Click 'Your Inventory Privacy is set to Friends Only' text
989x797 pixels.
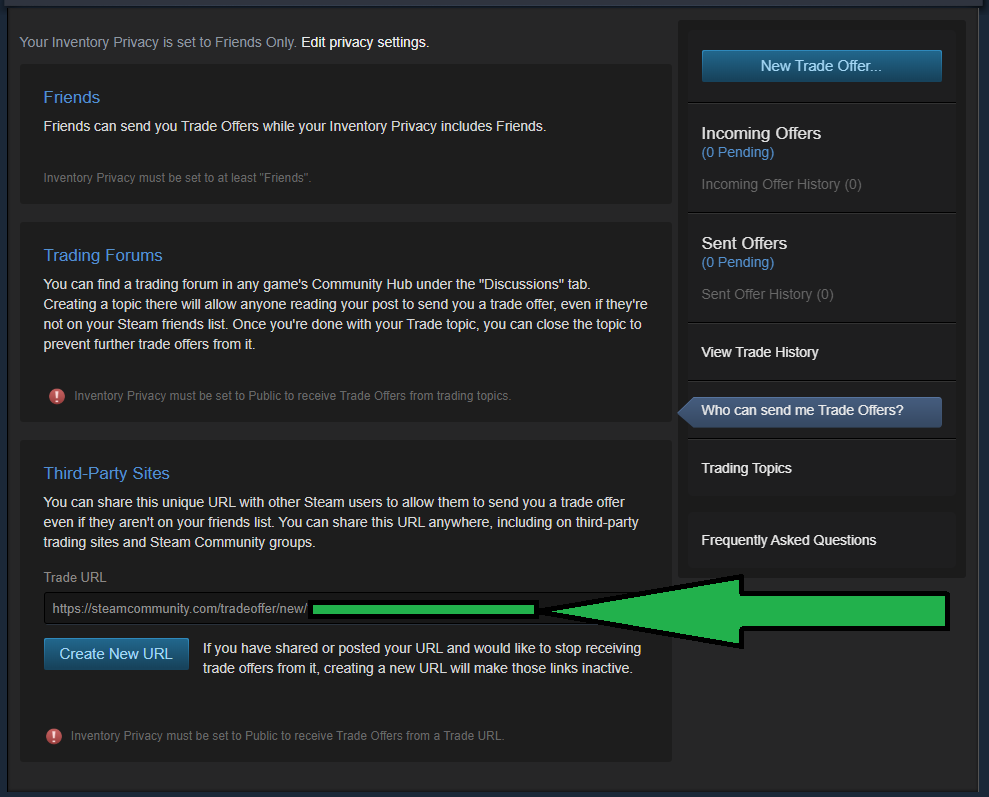[158, 42]
